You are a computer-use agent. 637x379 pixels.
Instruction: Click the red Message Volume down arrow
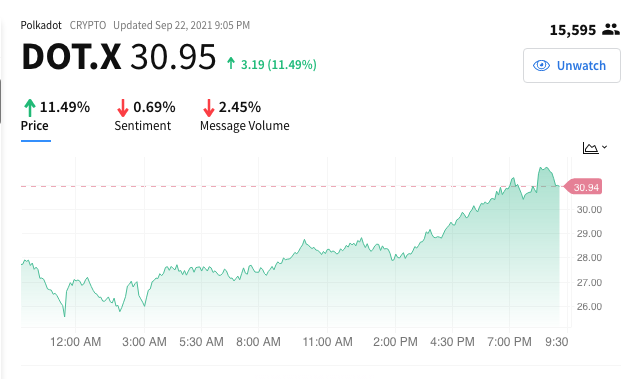point(208,108)
